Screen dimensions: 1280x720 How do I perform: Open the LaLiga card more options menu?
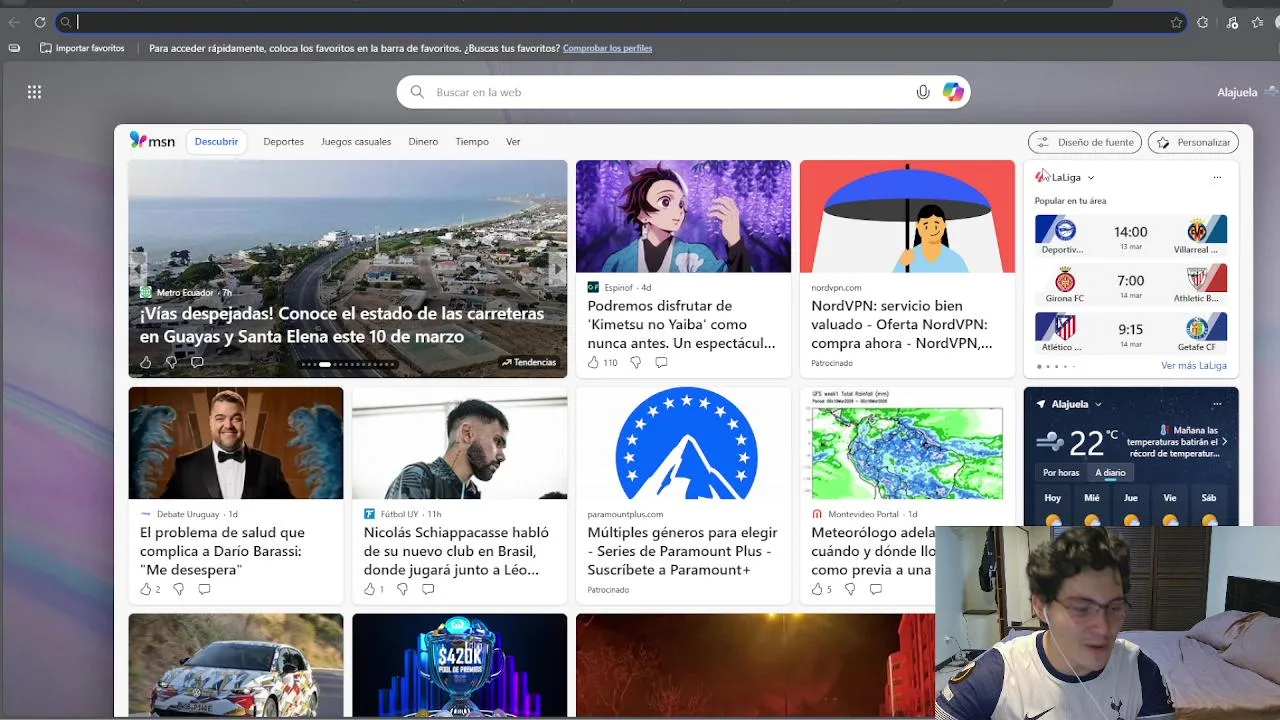pos(1217,177)
